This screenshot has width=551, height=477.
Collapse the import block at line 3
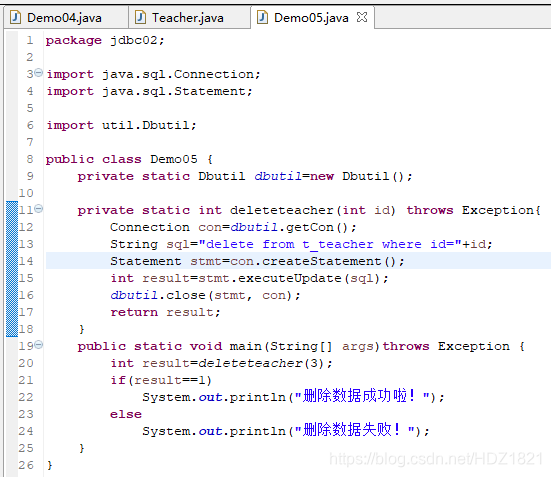tap(39, 73)
